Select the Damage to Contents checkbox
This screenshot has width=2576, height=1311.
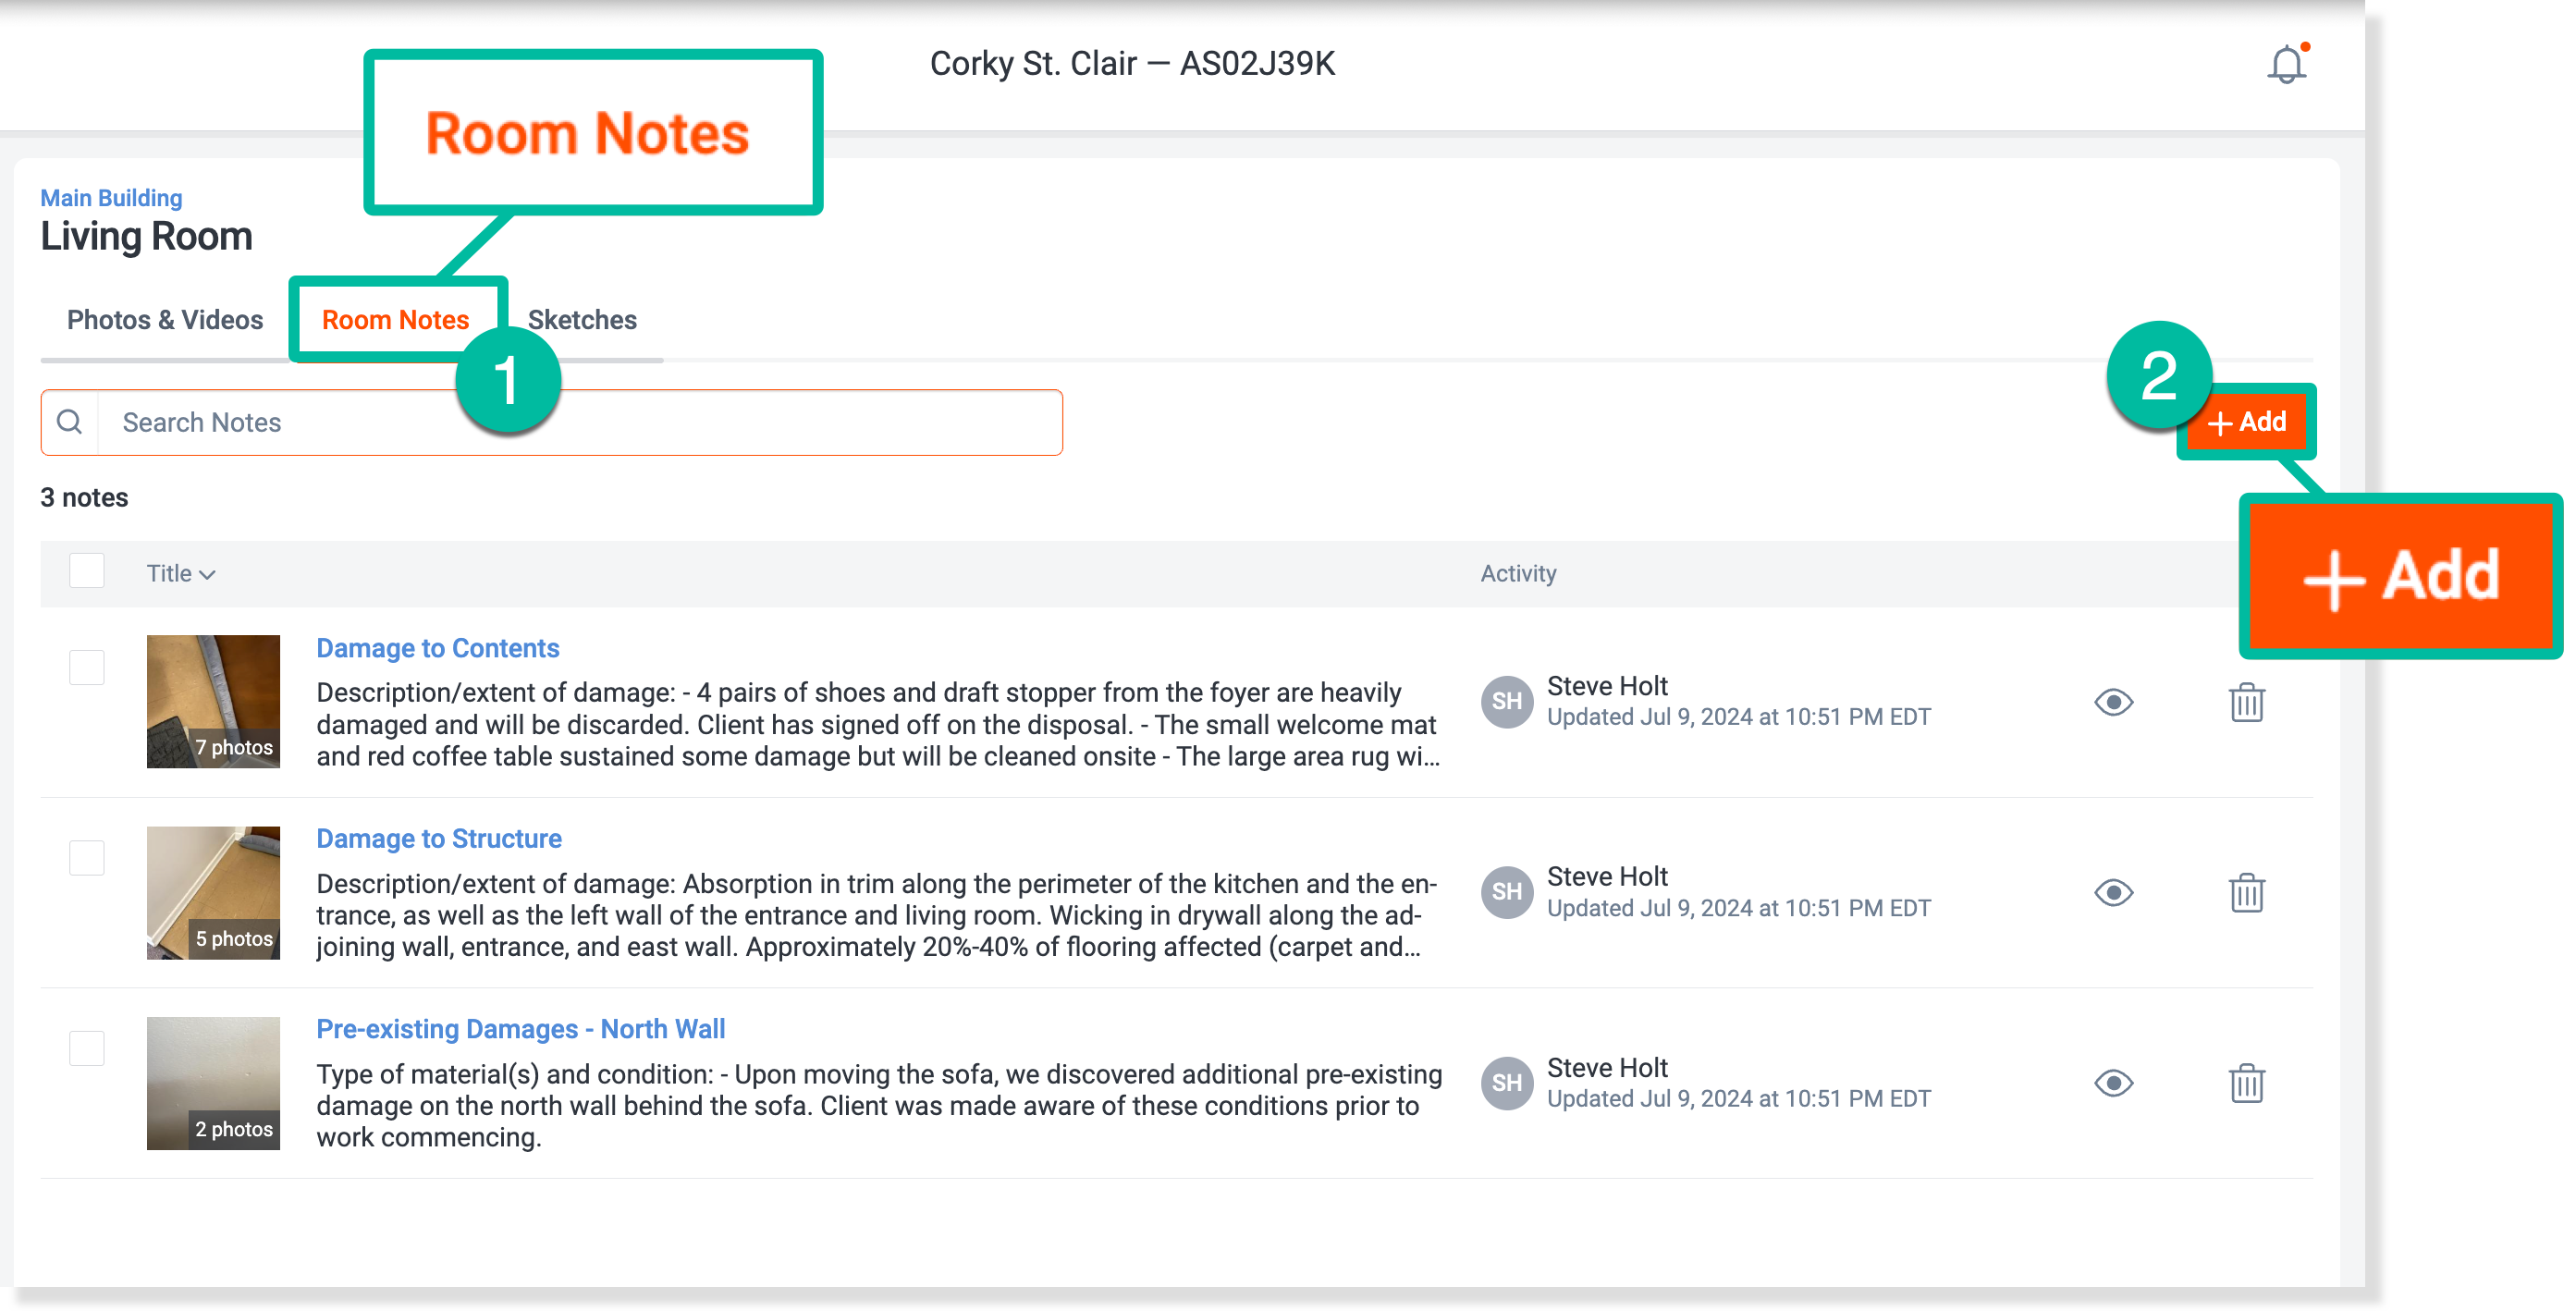coord(87,667)
